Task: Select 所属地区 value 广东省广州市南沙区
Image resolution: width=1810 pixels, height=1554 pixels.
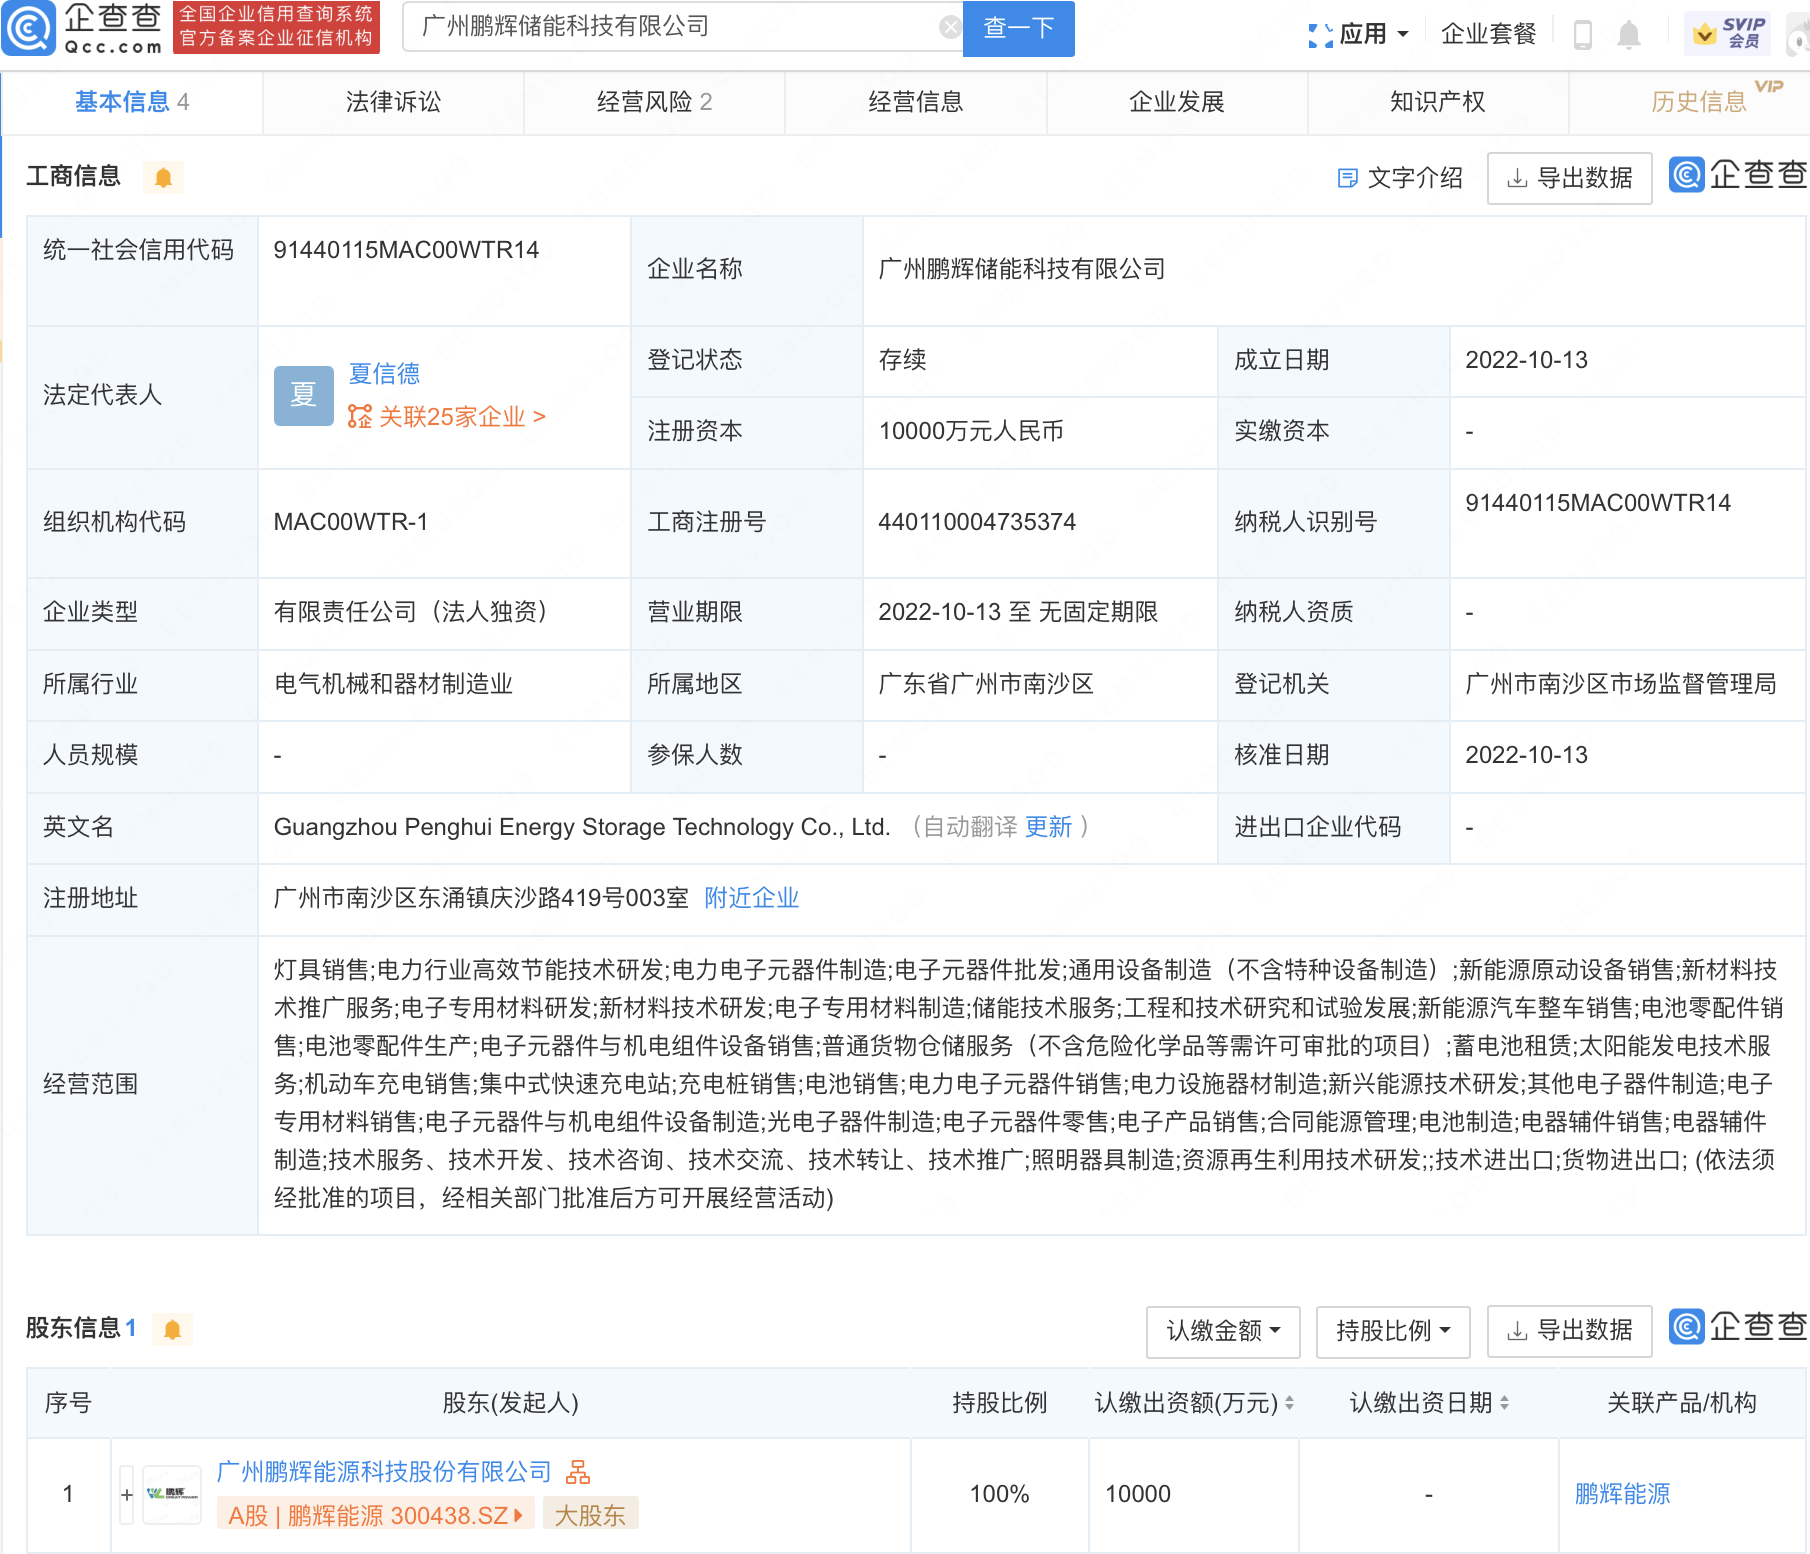Action: point(986,684)
